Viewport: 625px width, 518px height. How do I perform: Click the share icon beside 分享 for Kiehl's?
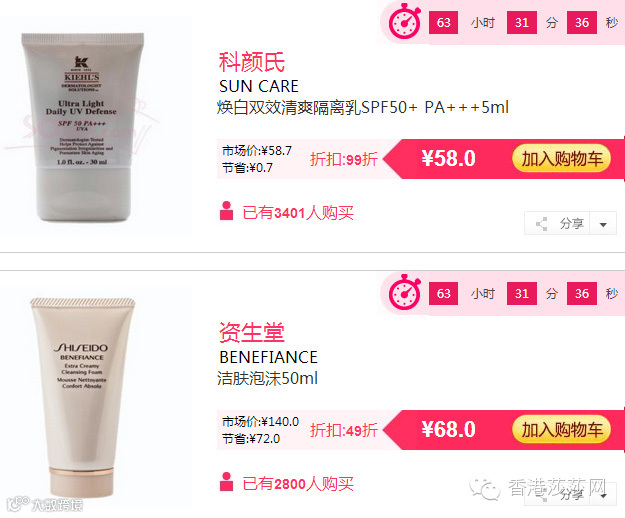click(x=541, y=224)
